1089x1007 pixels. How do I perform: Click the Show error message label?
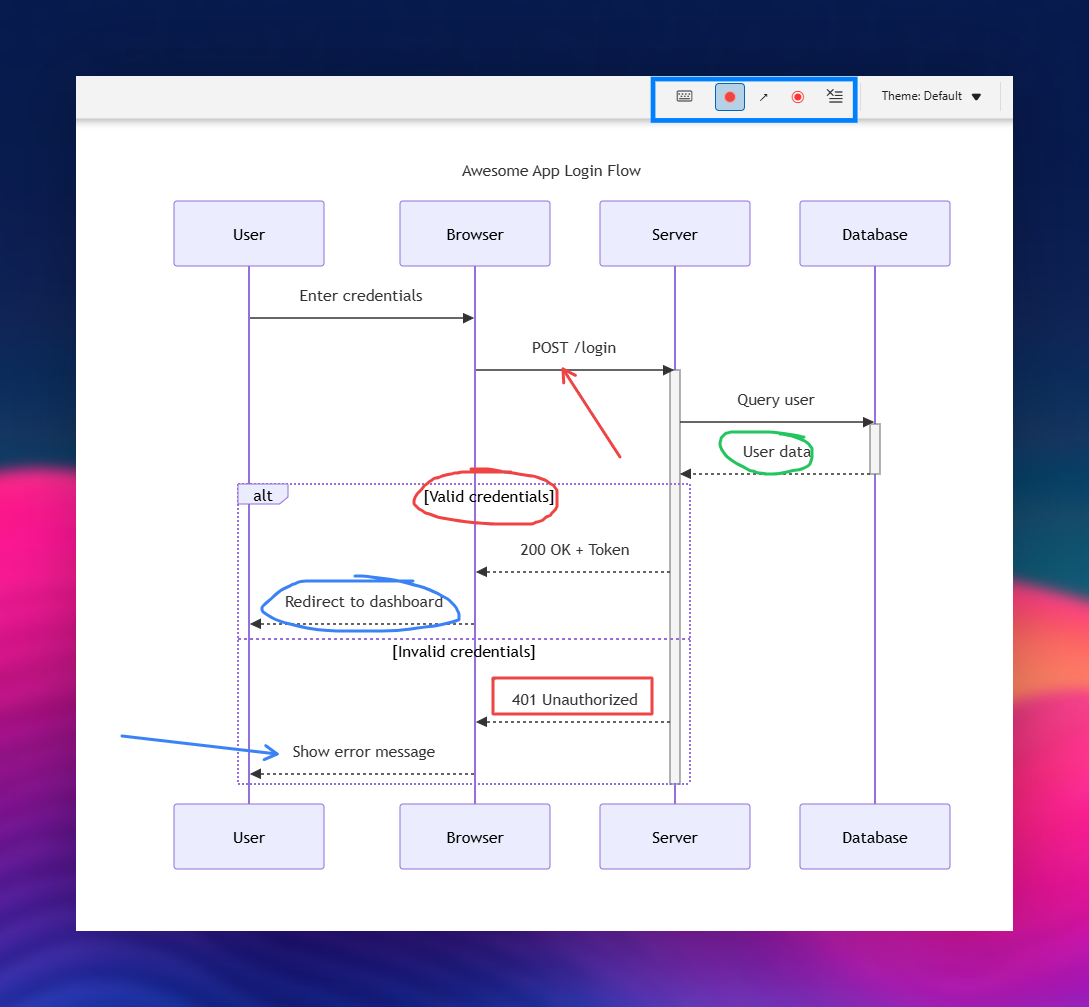(x=363, y=752)
